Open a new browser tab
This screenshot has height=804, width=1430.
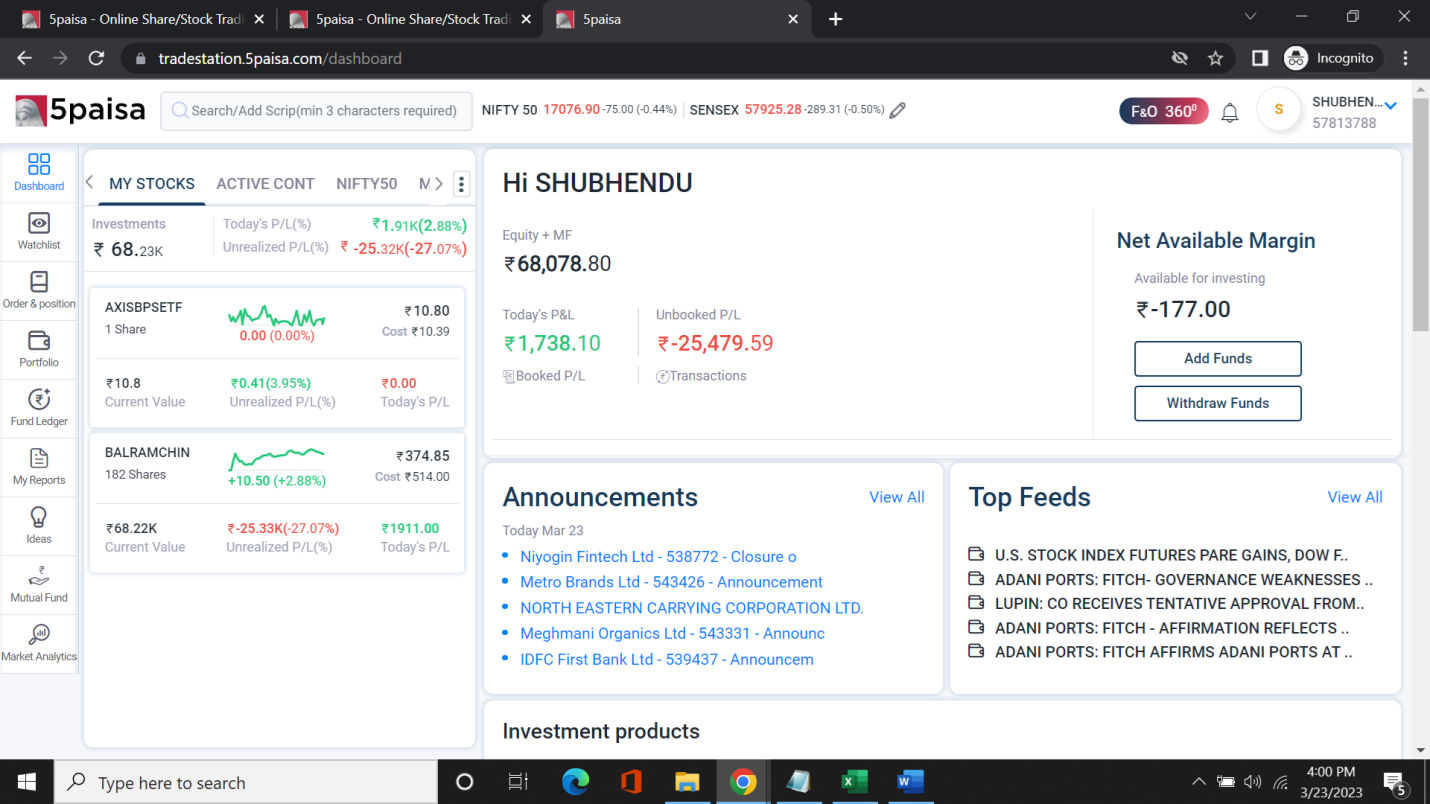coord(836,19)
